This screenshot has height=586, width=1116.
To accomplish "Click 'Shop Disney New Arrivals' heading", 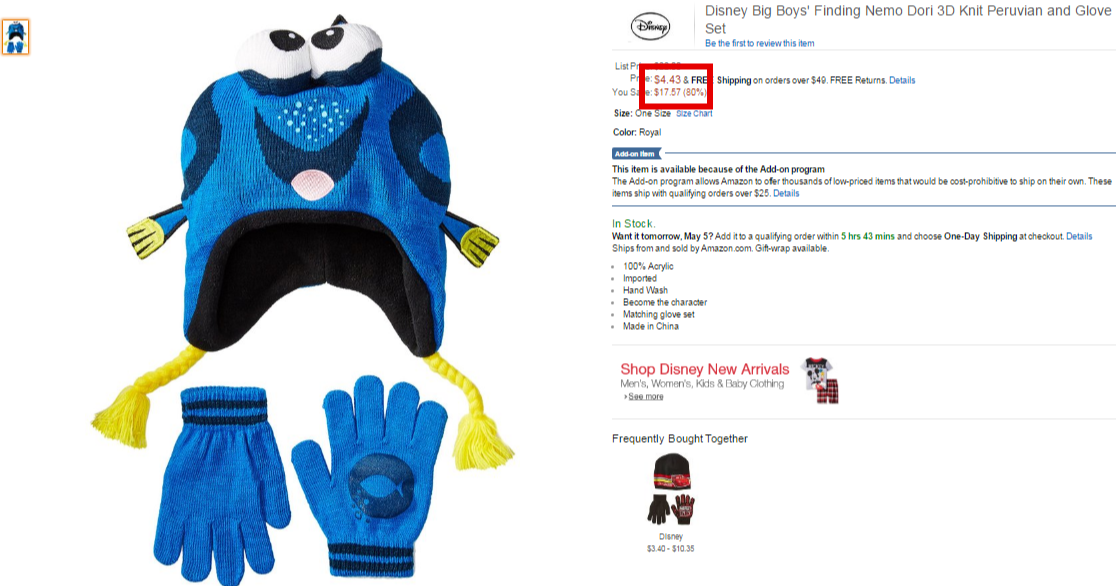I will 705,369.
